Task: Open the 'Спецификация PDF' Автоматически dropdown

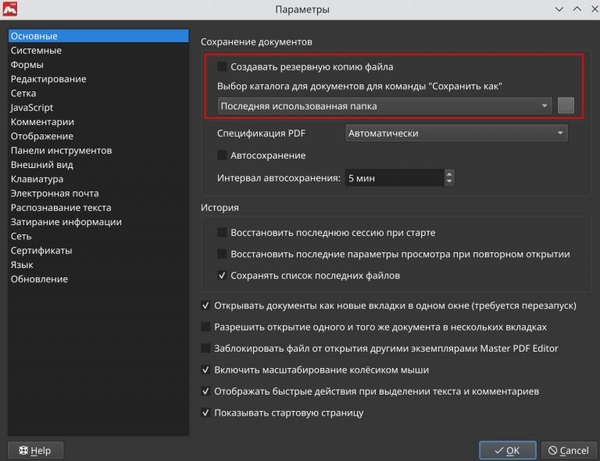Action: (457, 133)
